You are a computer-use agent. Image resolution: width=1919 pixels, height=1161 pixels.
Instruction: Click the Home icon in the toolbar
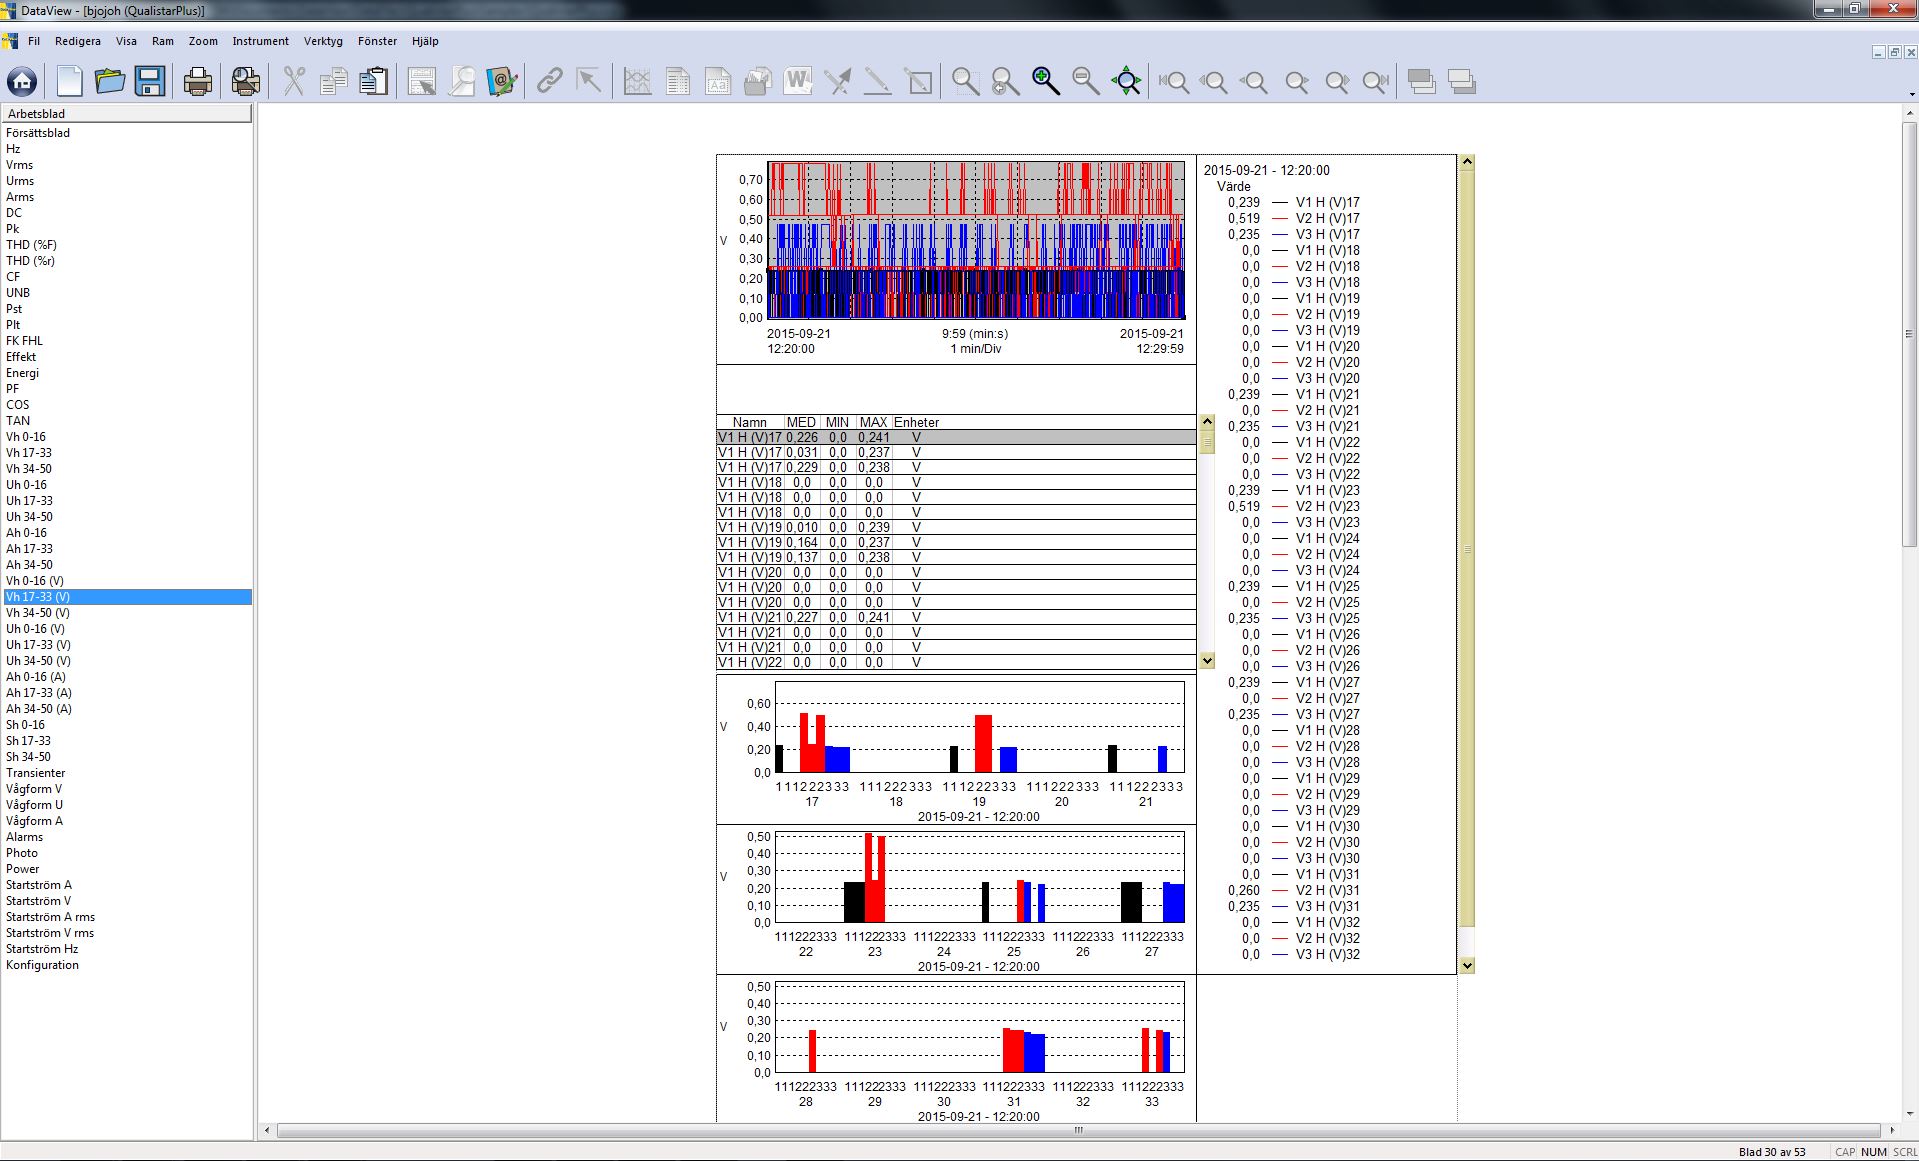(x=22, y=81)
